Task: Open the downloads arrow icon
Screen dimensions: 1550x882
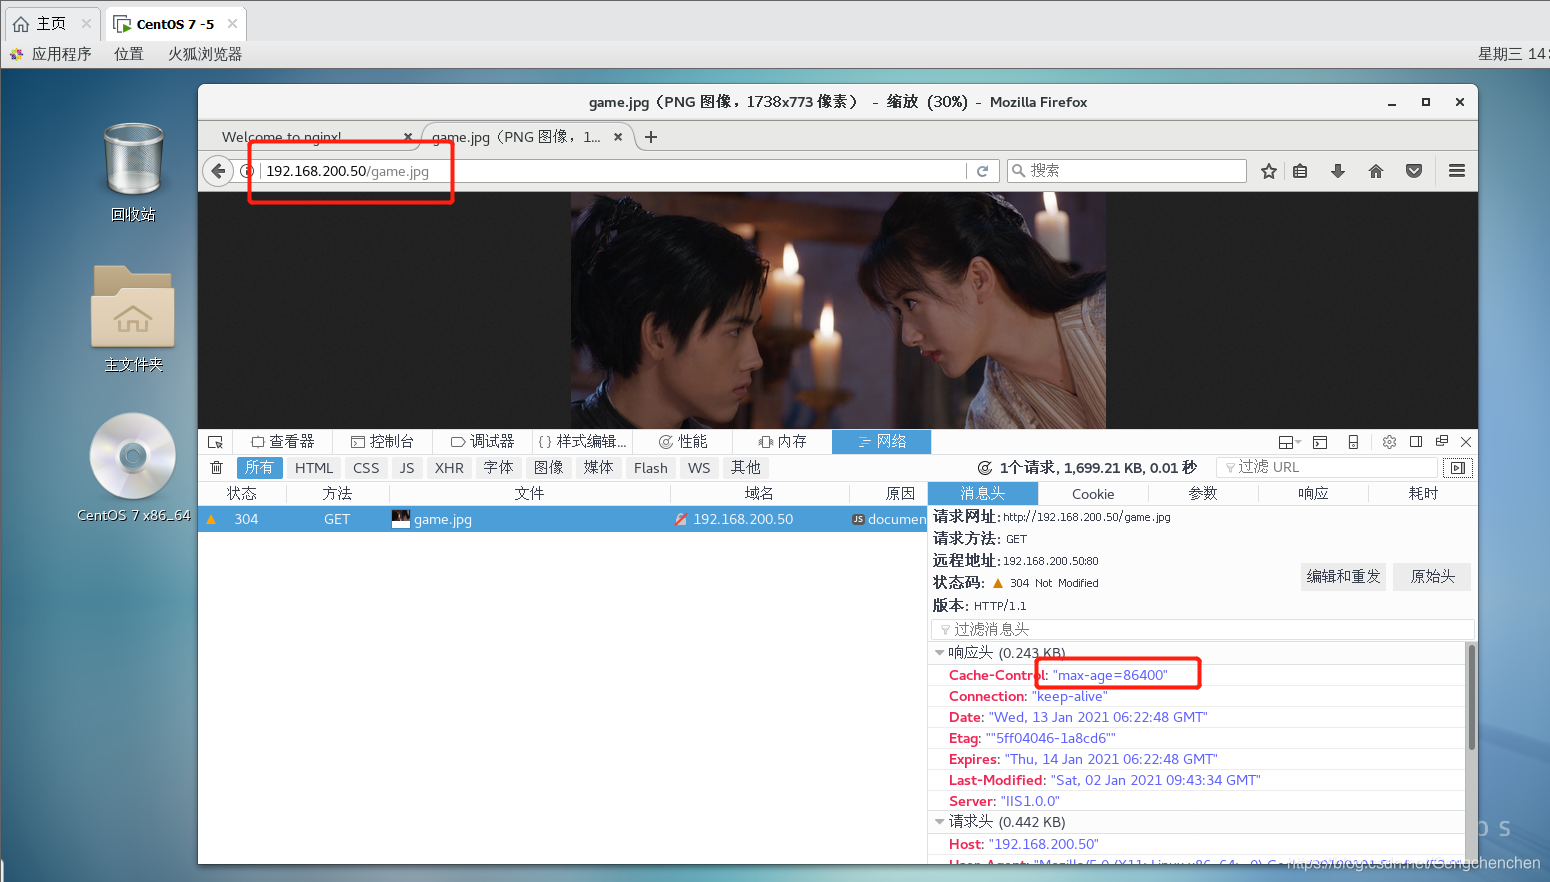Action: tap(1338, 171)
